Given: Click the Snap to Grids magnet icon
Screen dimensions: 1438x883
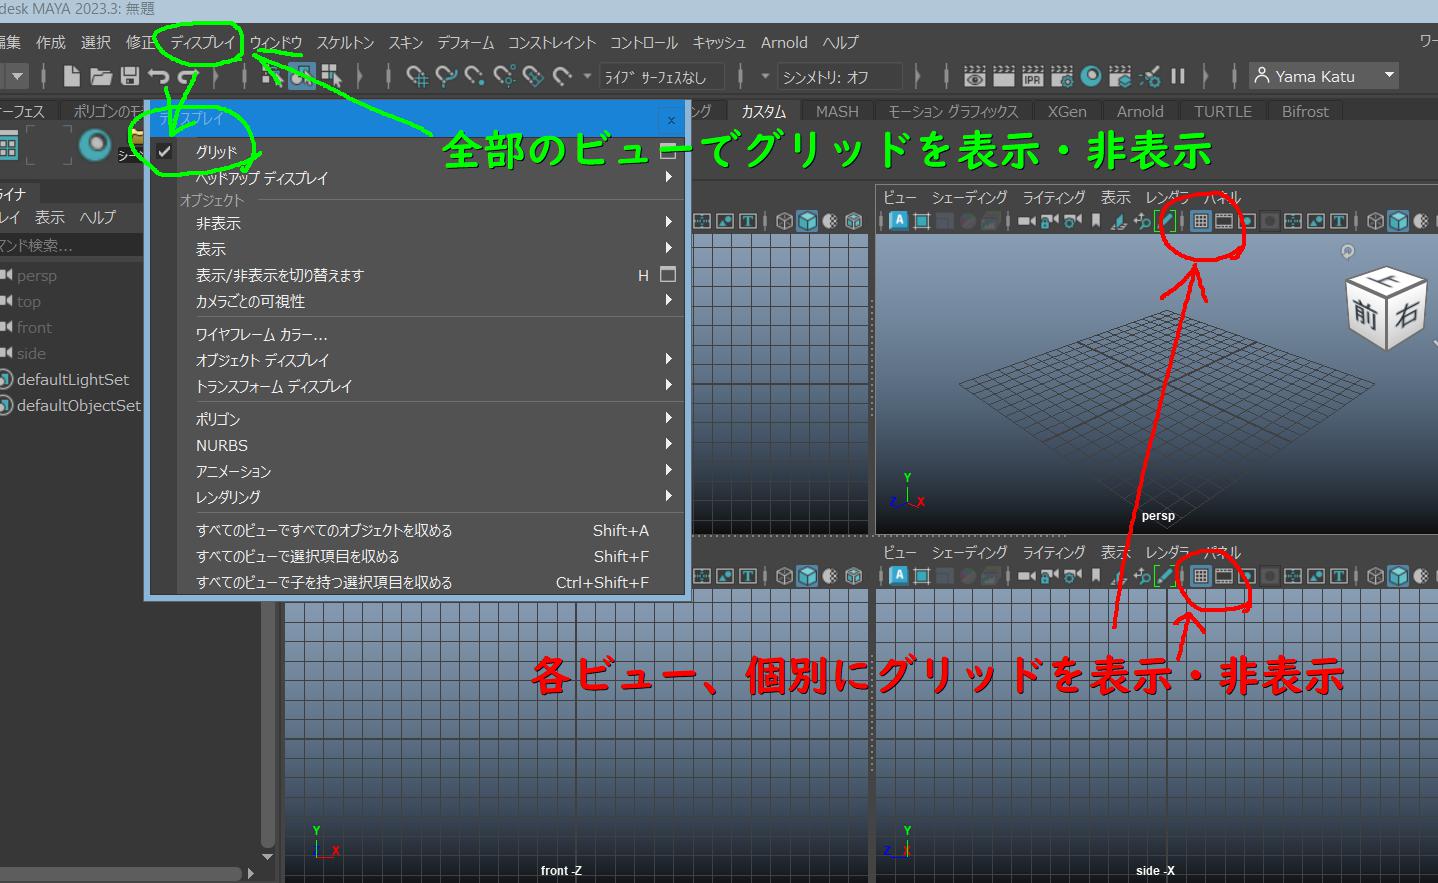Looking at the screenshot, I should coord(417,76).
